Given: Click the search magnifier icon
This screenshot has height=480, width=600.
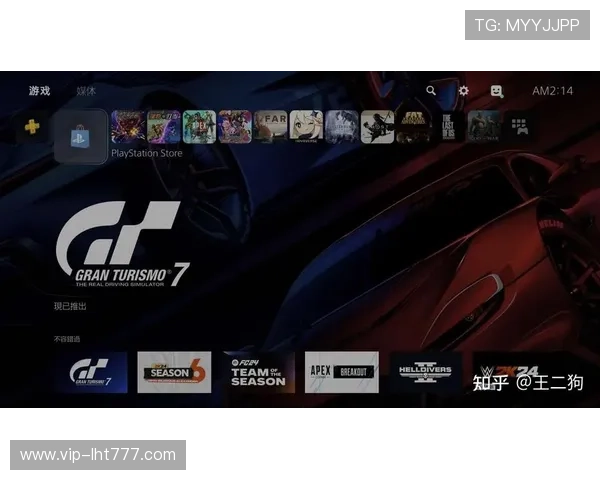Looking at the screenshot, I should pyautogui.click(x=431, y=91).
